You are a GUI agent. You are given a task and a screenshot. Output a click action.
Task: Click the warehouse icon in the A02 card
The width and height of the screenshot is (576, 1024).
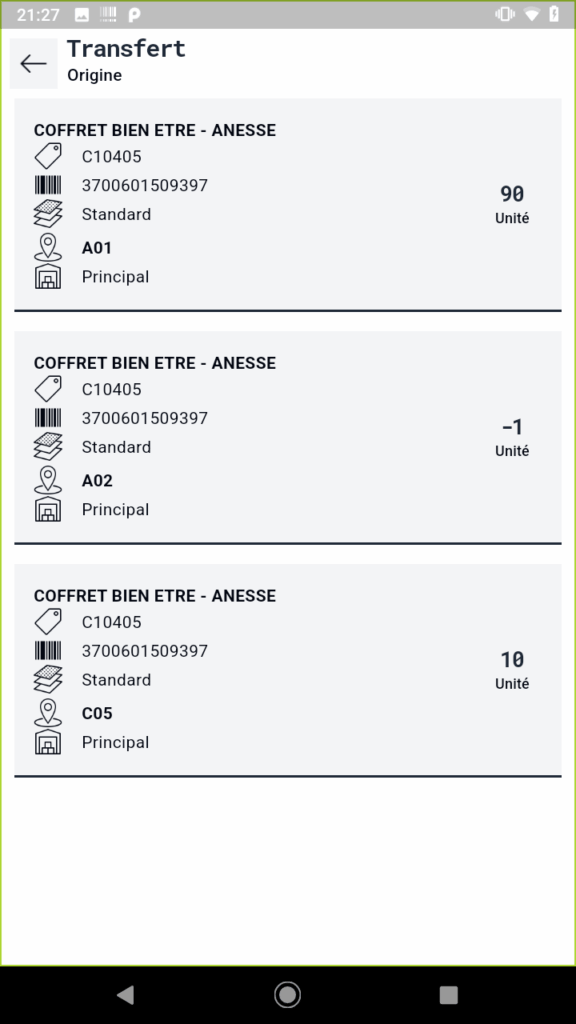pyautogui.click(x=48, y=509)
